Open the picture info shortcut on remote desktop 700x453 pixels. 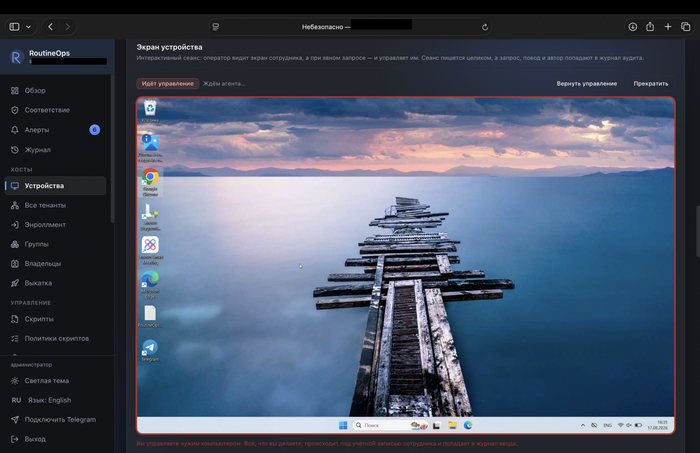point(150,148)
